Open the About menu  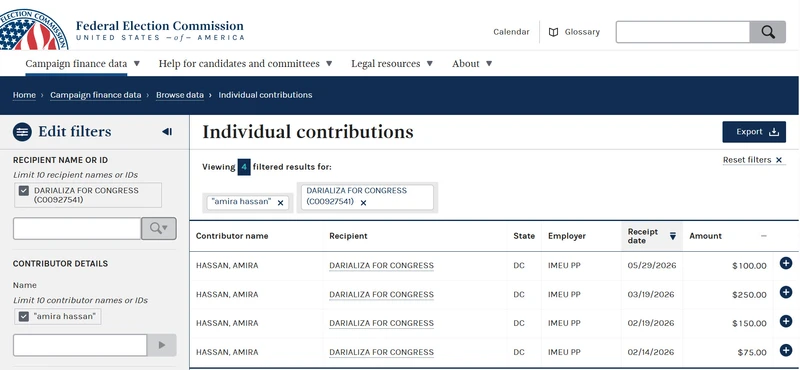(472, 64)
